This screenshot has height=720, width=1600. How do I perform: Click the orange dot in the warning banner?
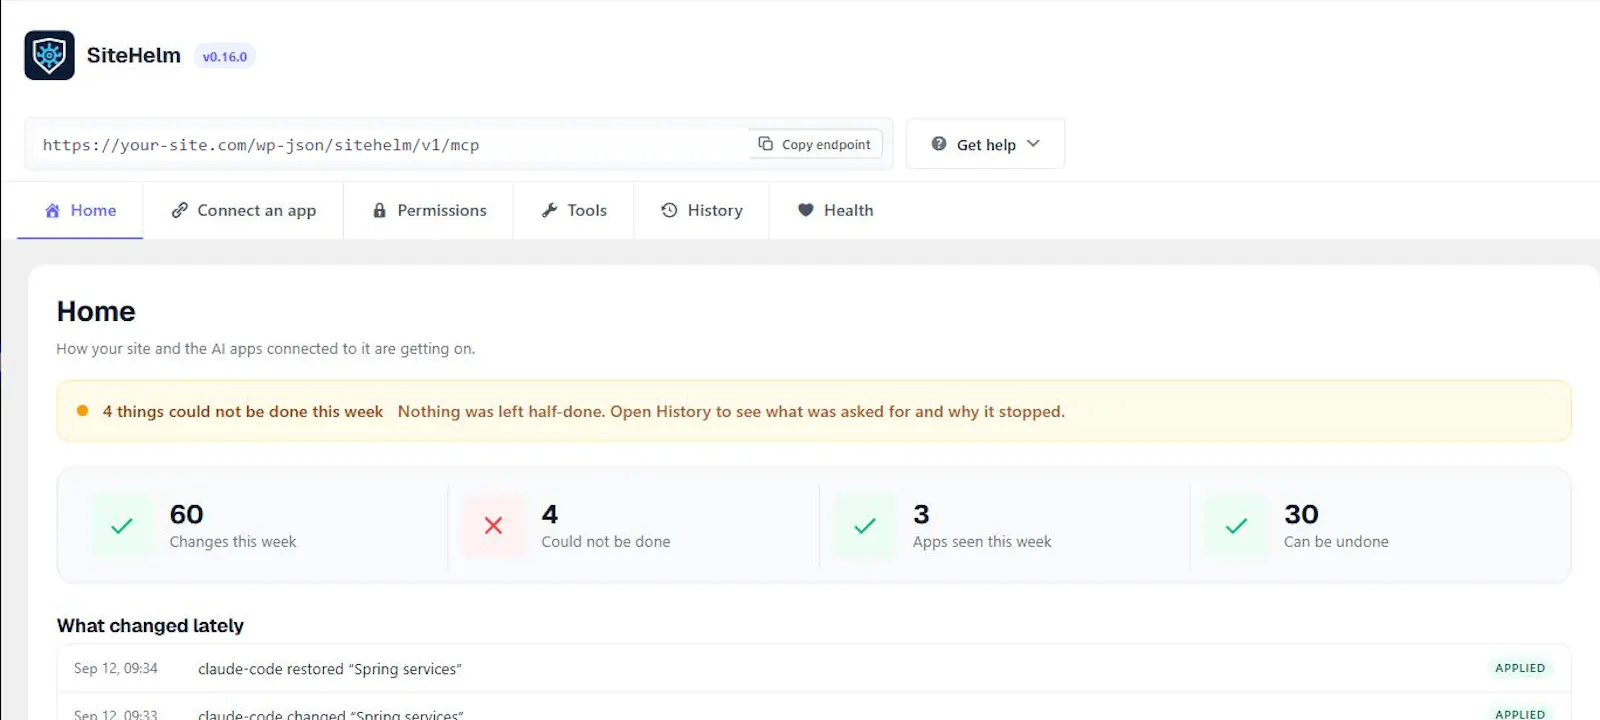click(x=83, y=411)
